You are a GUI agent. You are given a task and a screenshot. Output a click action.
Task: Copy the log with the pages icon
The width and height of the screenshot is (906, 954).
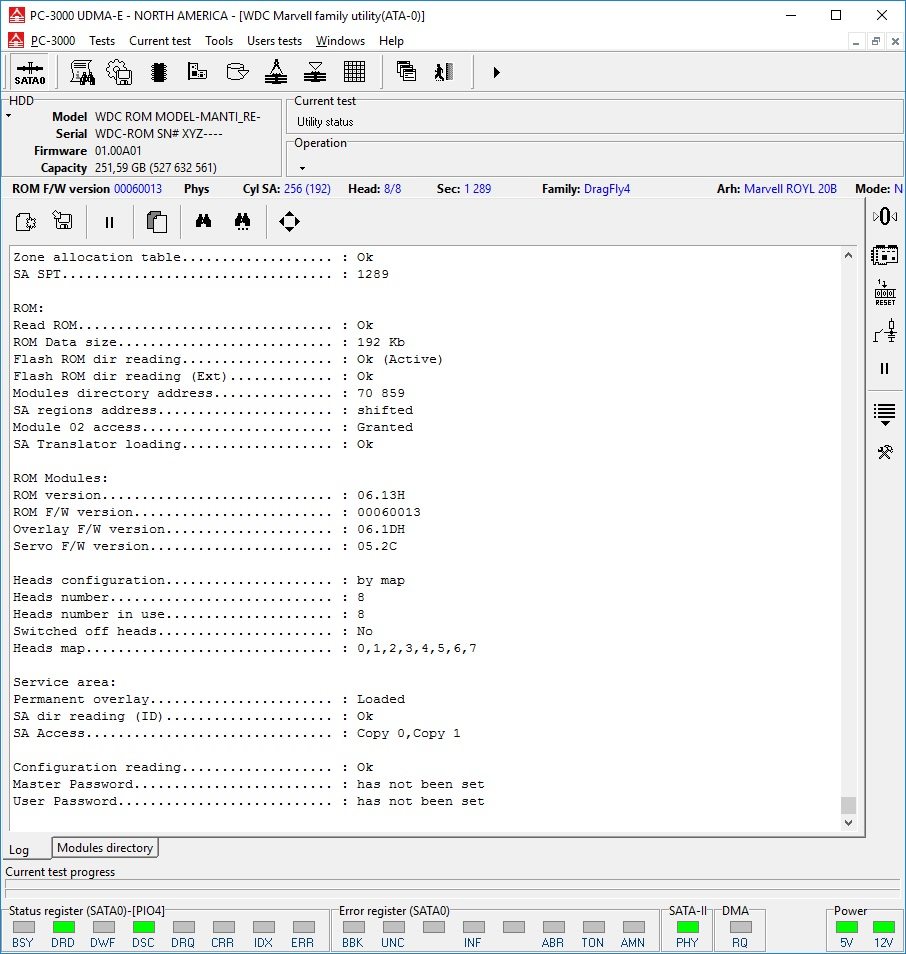(156, 221)
